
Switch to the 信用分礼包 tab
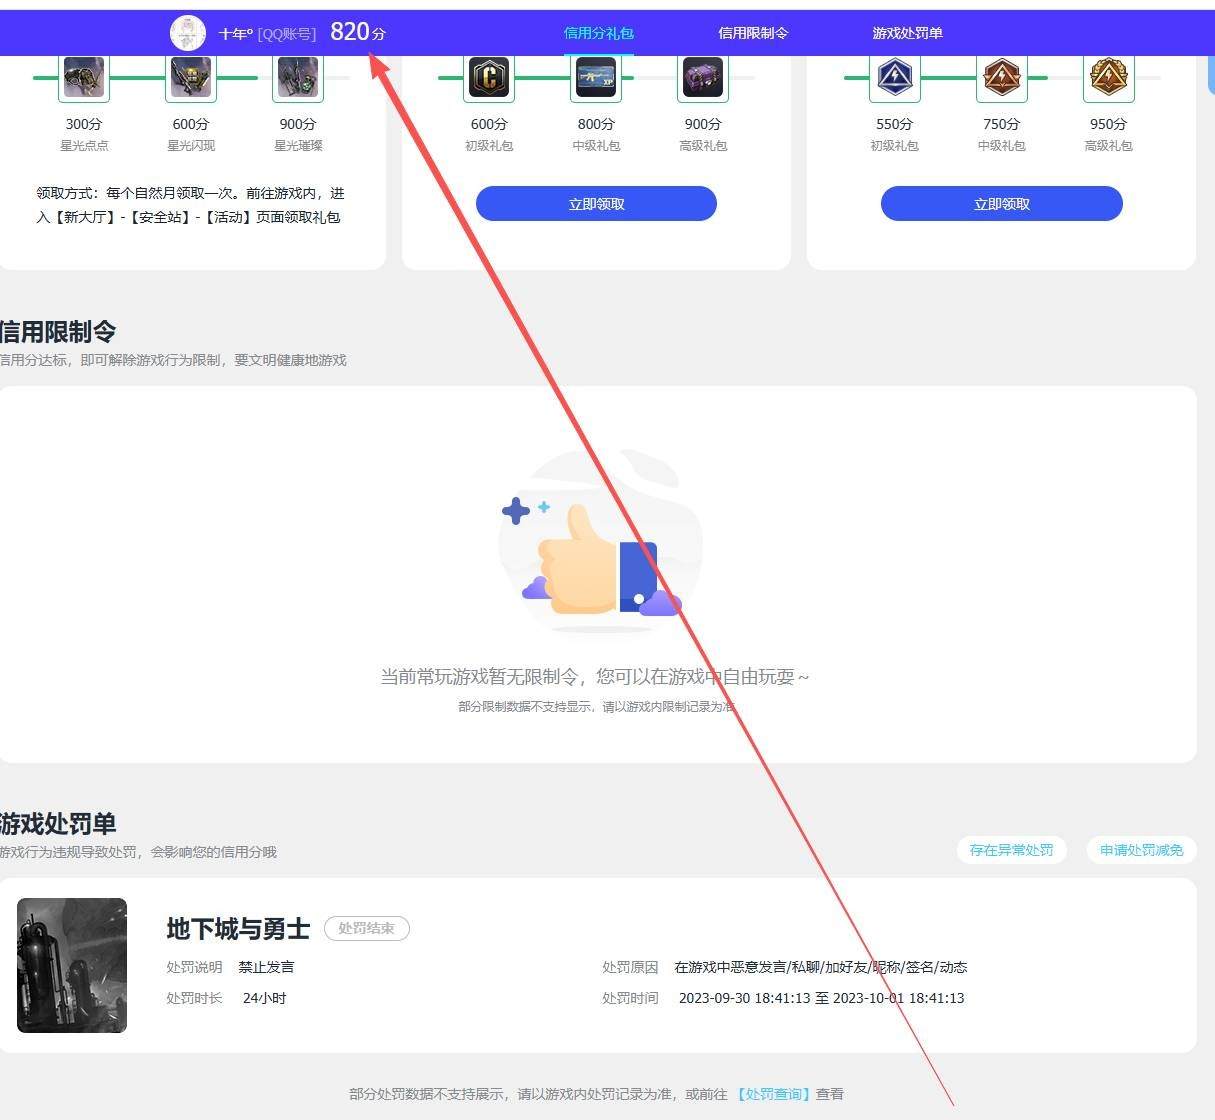point(599,33)
